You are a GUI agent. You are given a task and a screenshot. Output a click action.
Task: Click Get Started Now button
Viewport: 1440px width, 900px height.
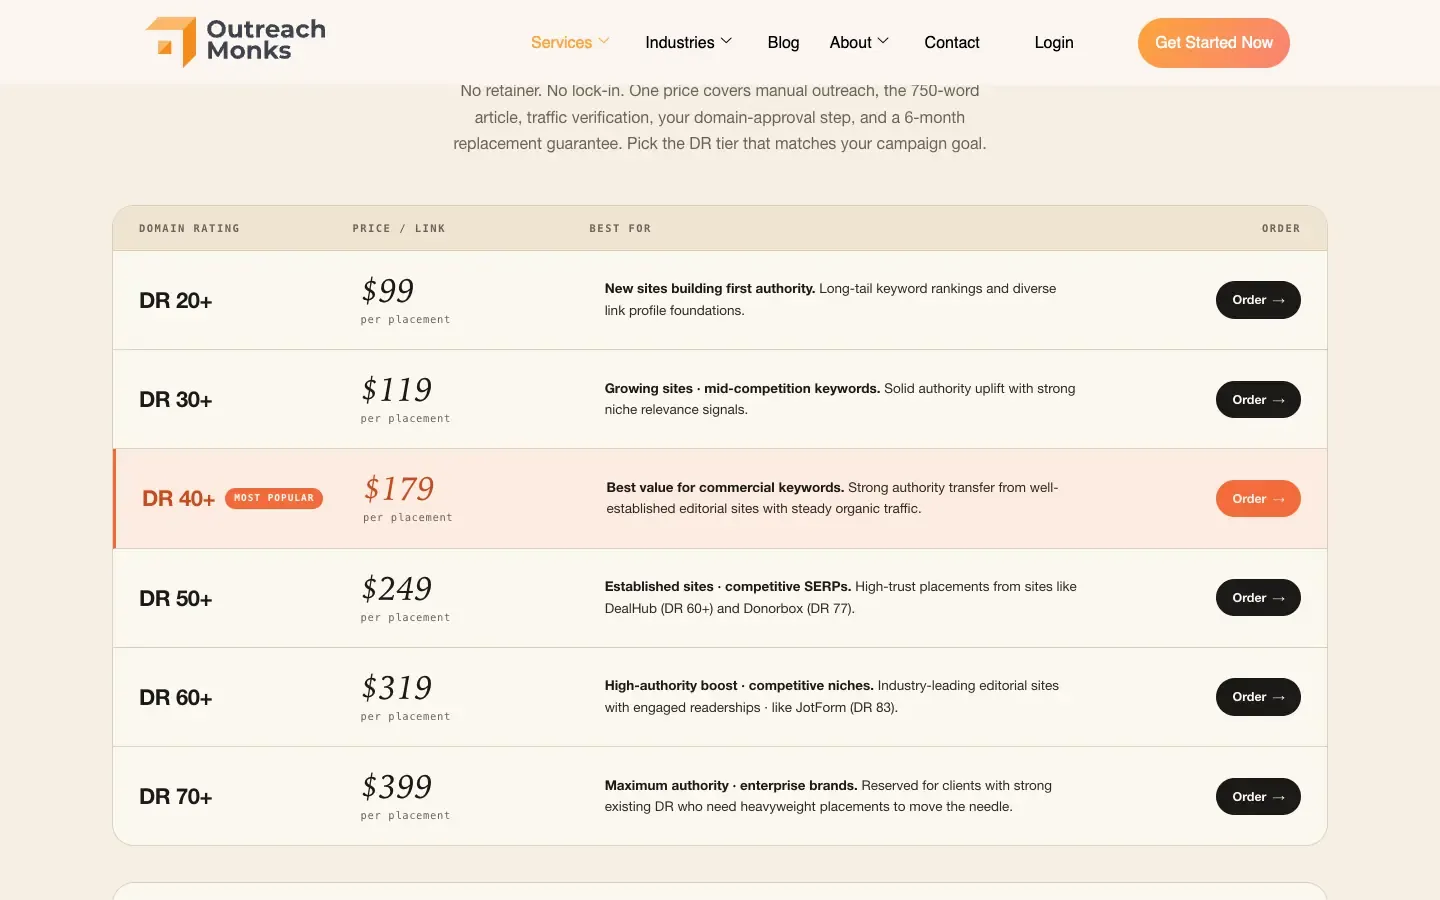click(1214, 43)
